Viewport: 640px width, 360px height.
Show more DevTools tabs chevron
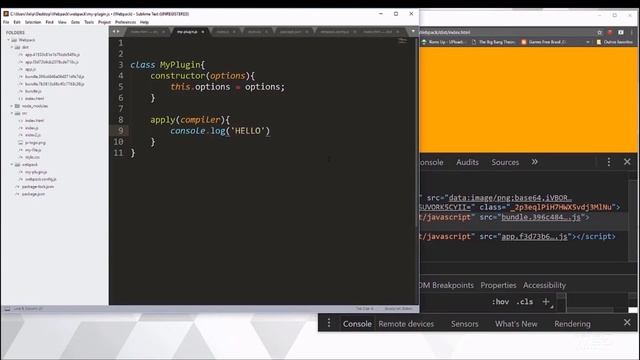535,162
